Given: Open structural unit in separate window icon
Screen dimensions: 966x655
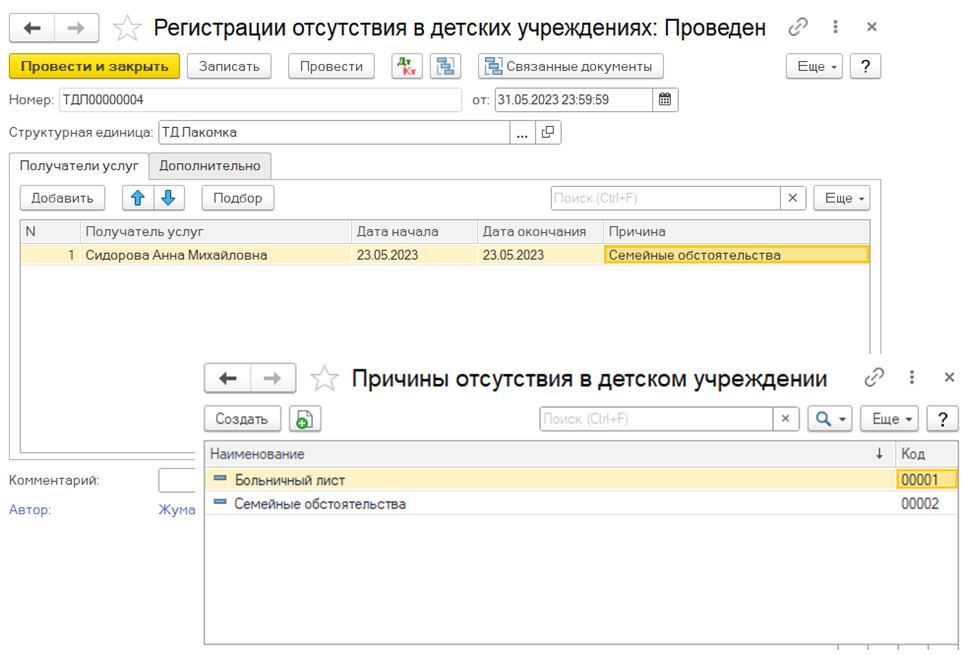Looking at the screenshot, I should (547, 131).
